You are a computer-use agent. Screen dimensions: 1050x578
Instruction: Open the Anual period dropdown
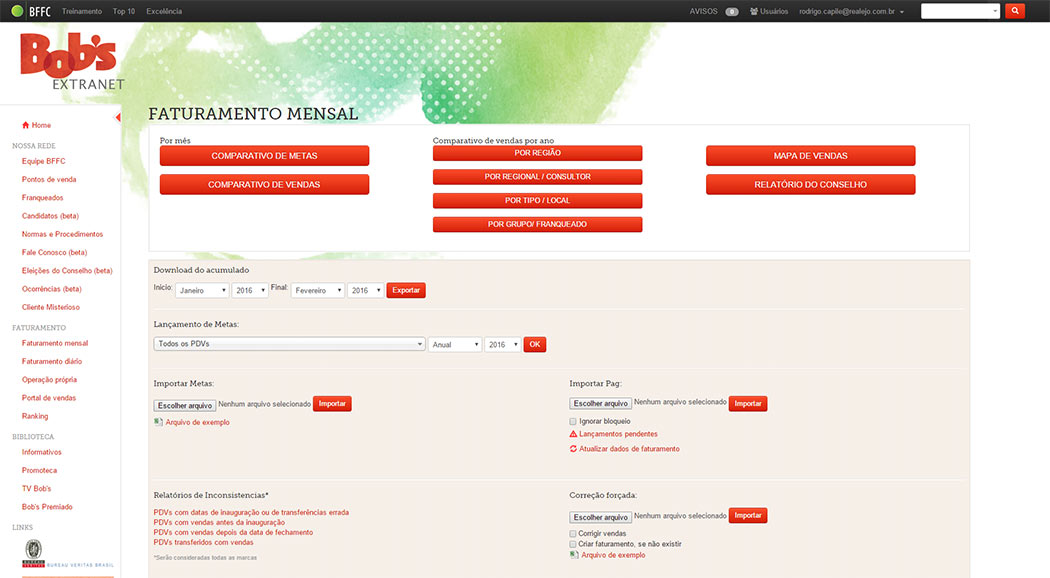point(455,344)
